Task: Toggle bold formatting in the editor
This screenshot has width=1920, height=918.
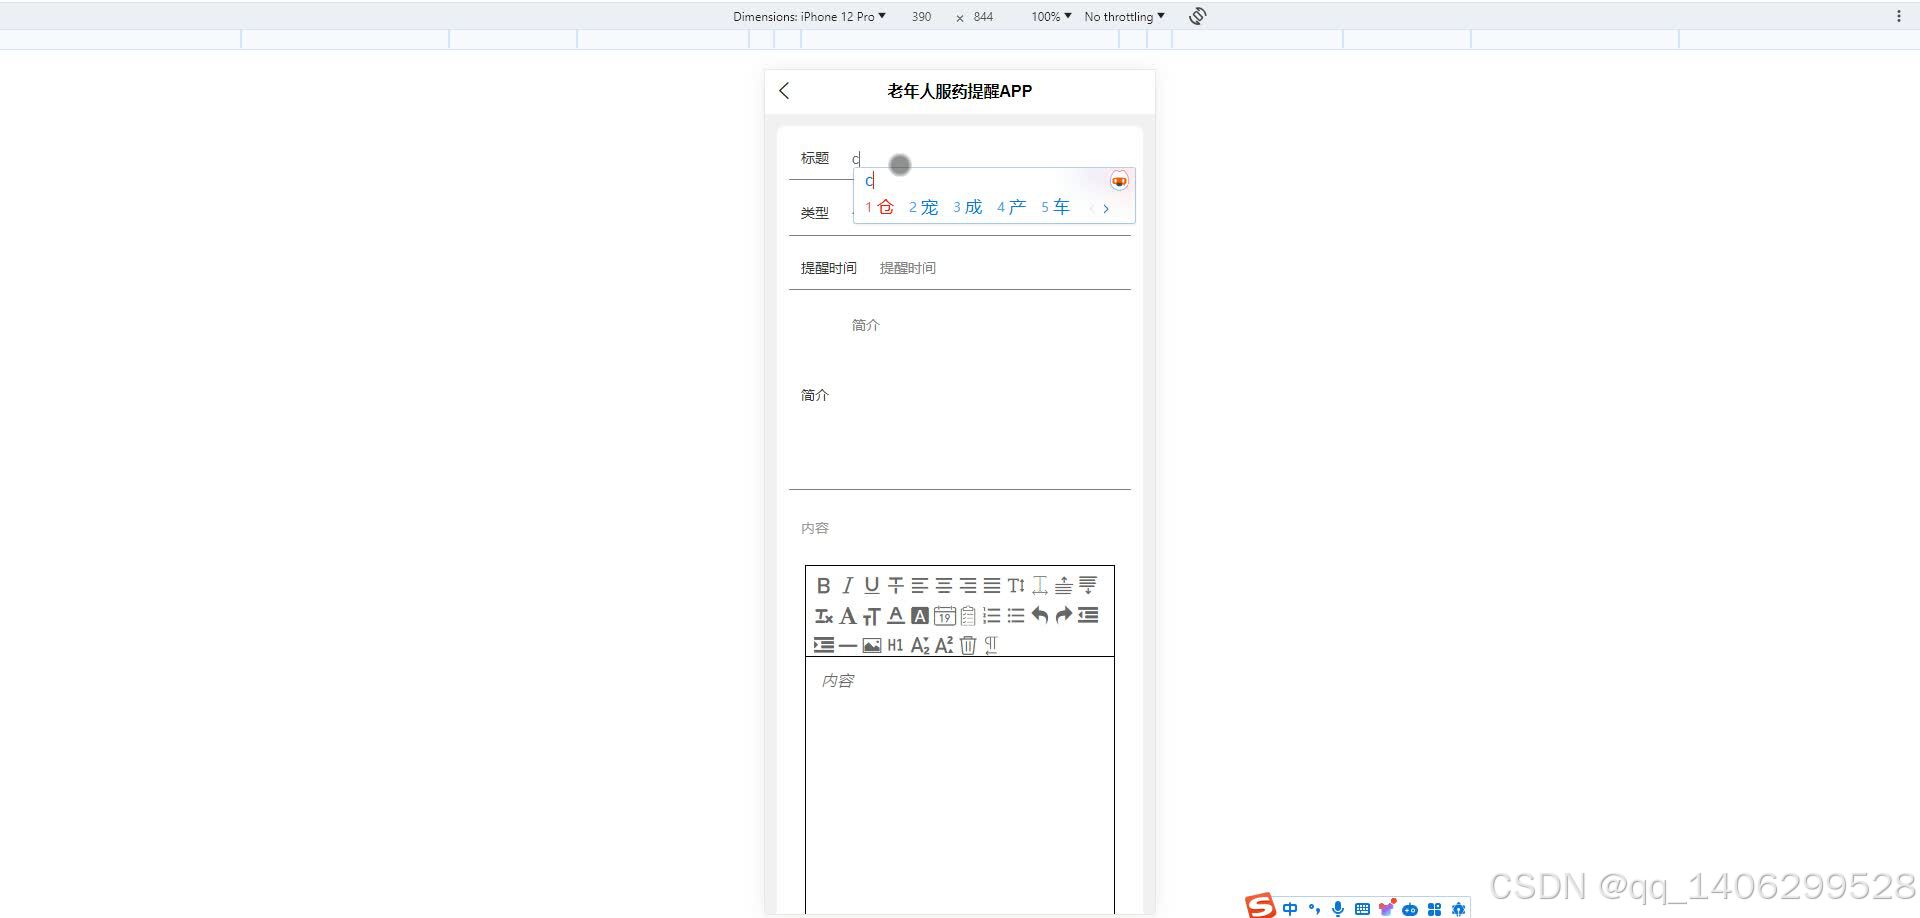Action: click(x=823, y=586)
